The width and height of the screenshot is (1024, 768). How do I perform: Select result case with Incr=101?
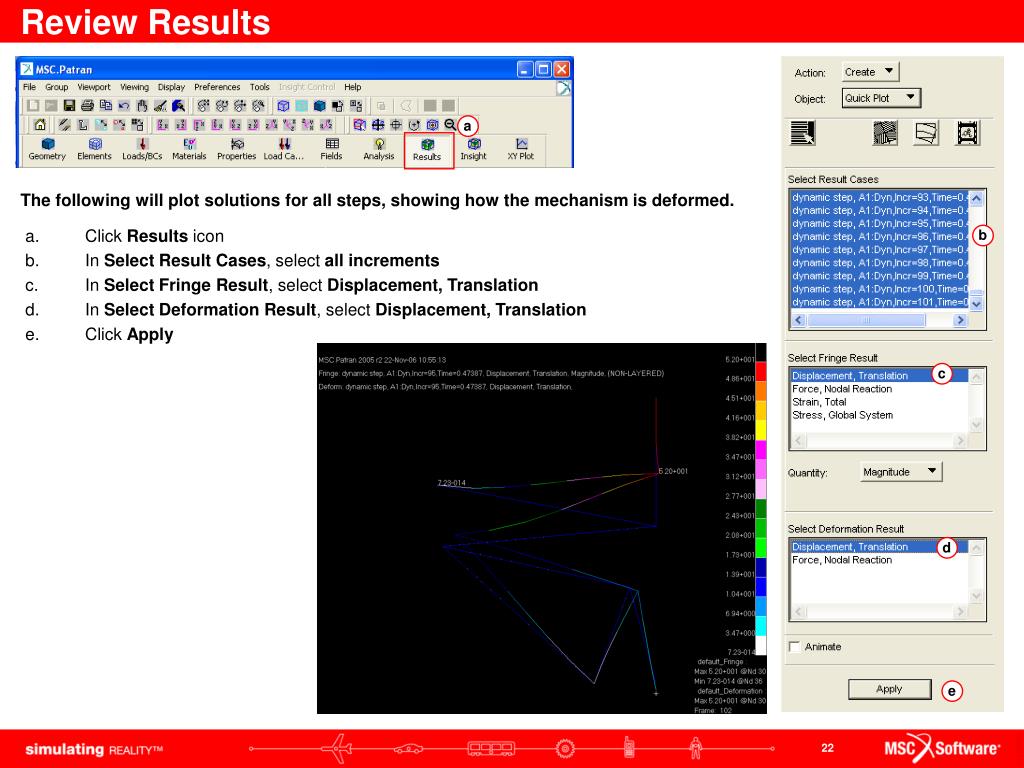coord(879,302)
